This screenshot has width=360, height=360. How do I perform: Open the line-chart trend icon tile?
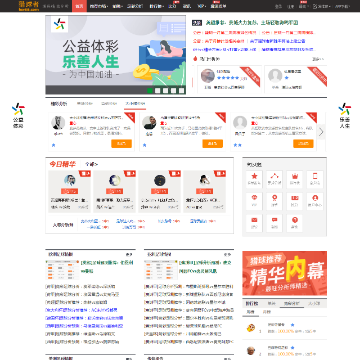tap(274, 179)
